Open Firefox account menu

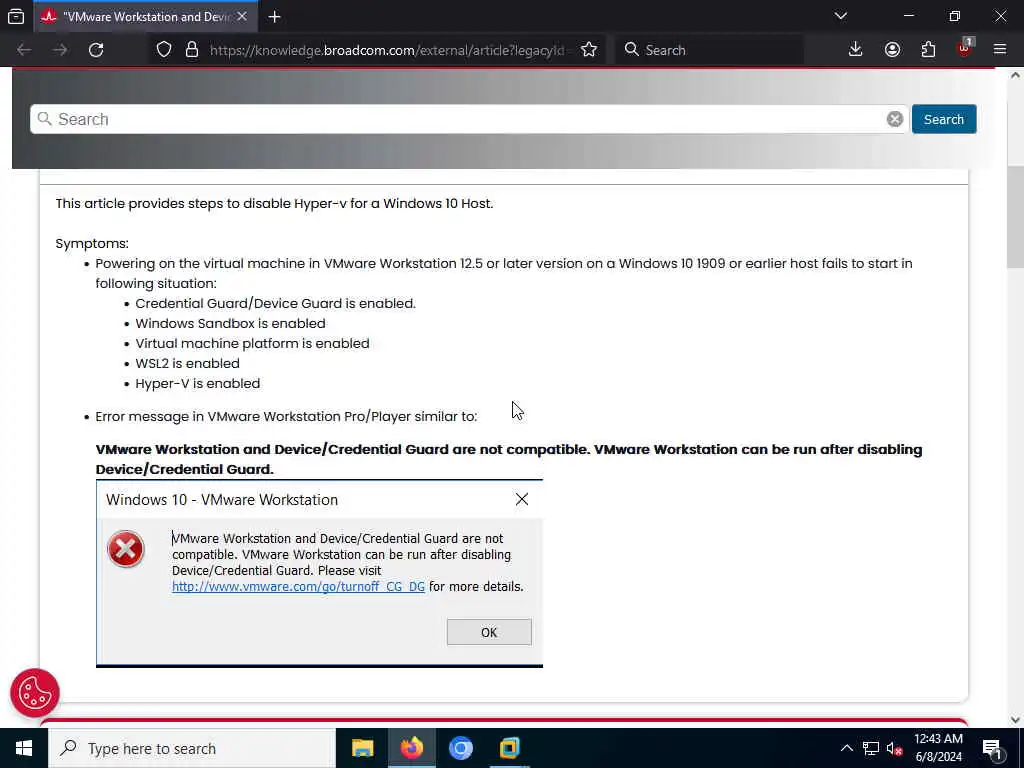[892, 50]
